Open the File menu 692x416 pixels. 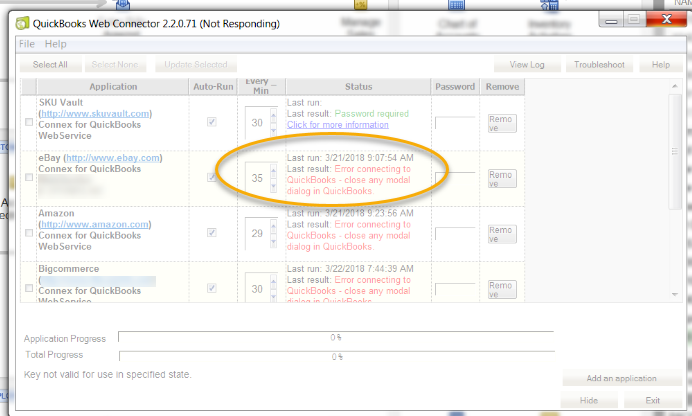tap(26, 44)
